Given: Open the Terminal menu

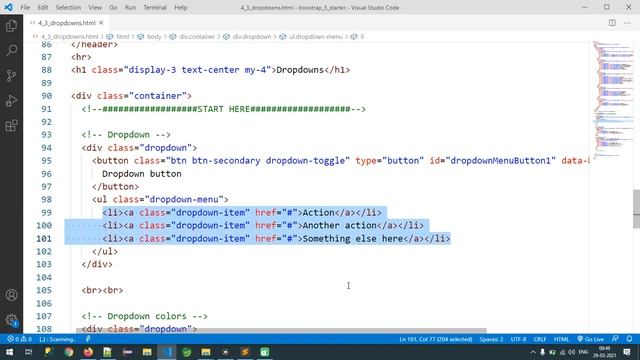Looking at the screenshot, I should point(155,7).
